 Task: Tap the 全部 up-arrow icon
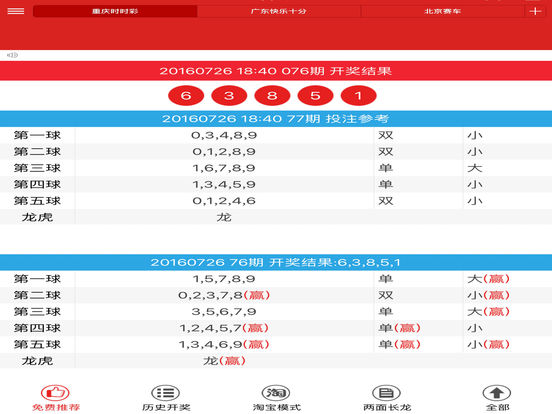(x=497, y=393)
